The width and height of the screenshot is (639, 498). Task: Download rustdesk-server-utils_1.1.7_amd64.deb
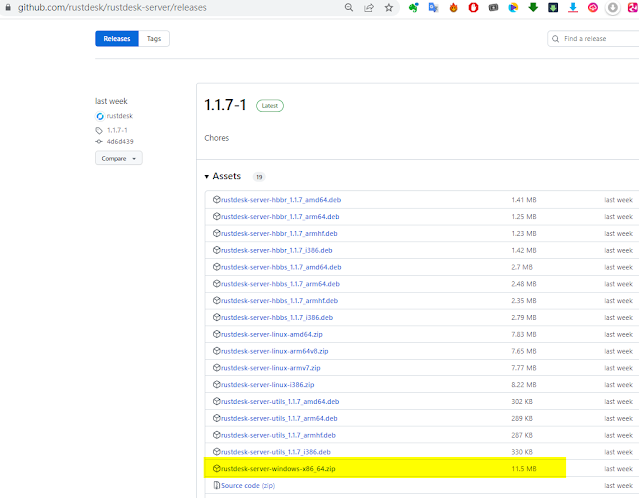[x=280, y=401]
